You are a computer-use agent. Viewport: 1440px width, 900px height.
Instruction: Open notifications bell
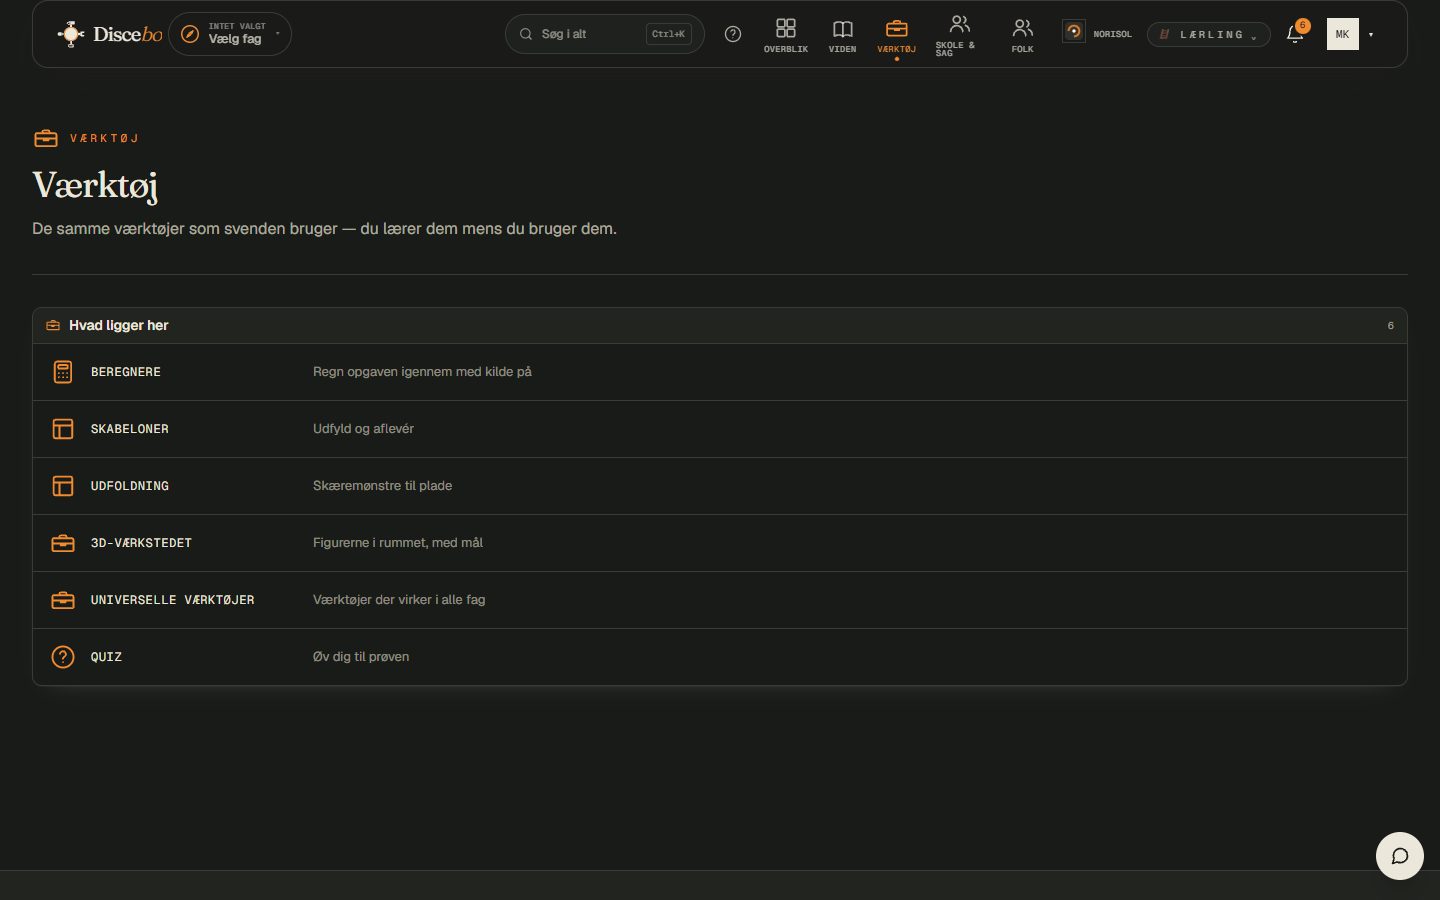[x=1295, y=34]
